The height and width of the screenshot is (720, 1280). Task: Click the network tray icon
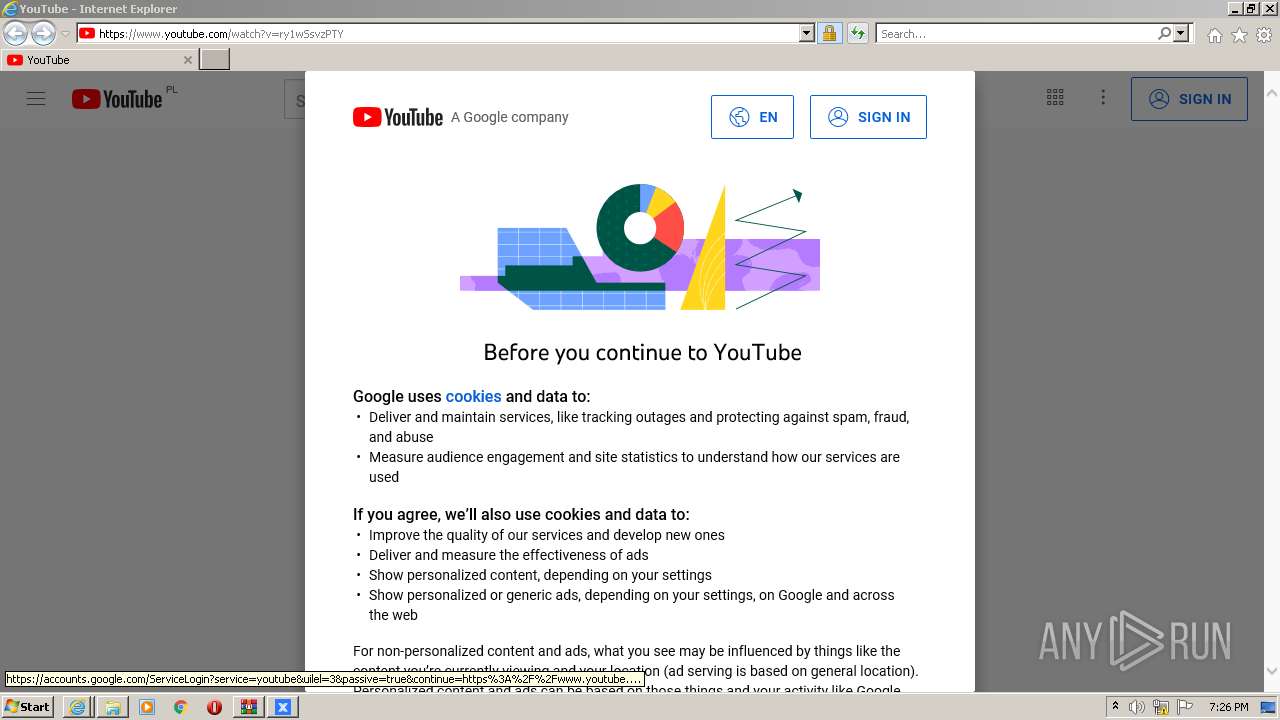click(1161, 707)
